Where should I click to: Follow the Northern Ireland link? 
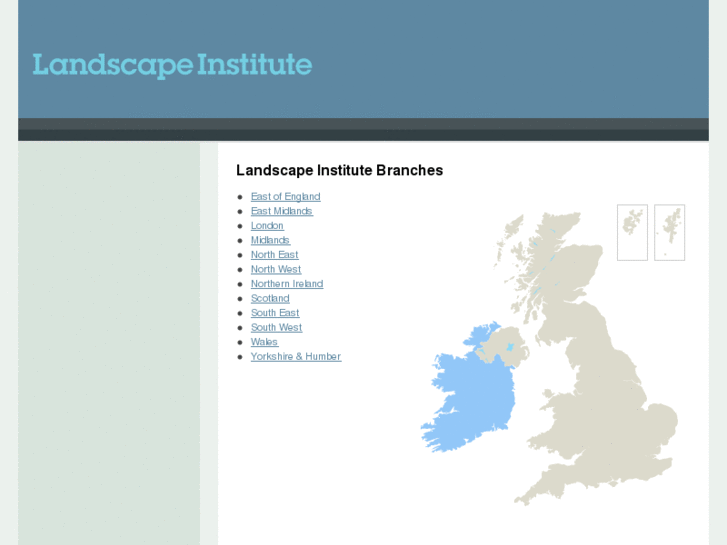coord(287,284)
